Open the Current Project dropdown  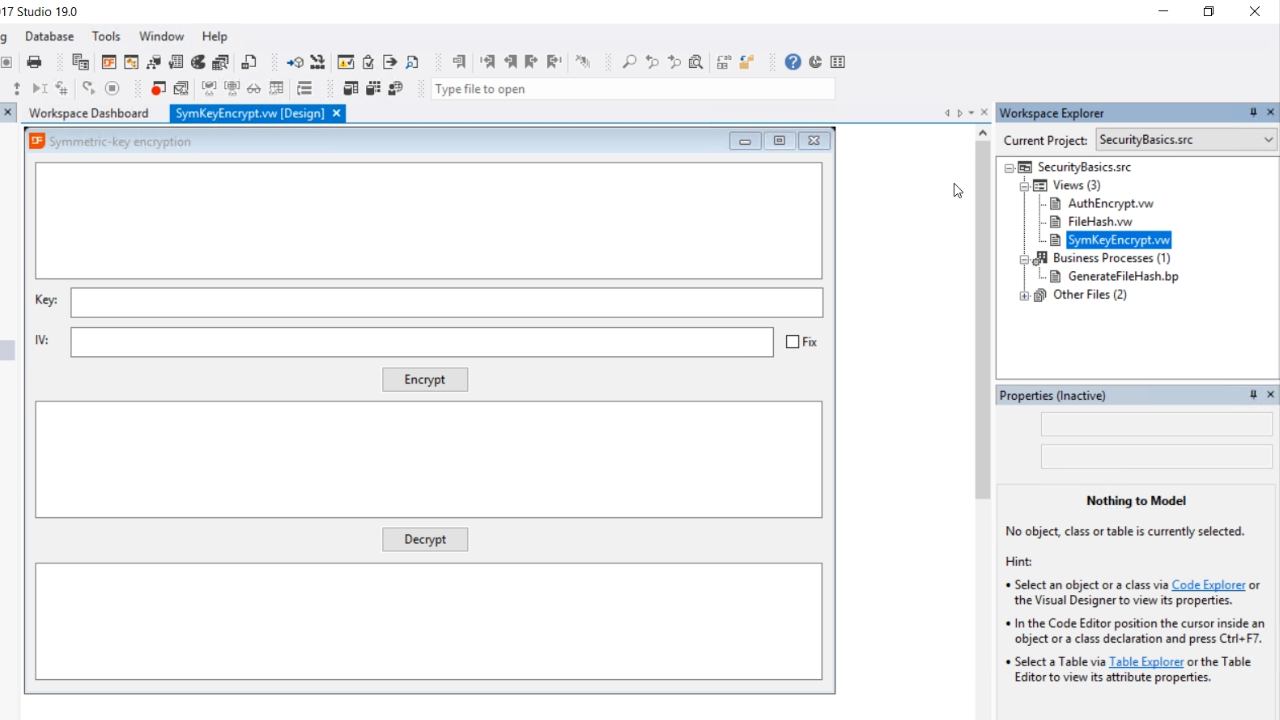pyautogui.click(x=1268, y=140)
